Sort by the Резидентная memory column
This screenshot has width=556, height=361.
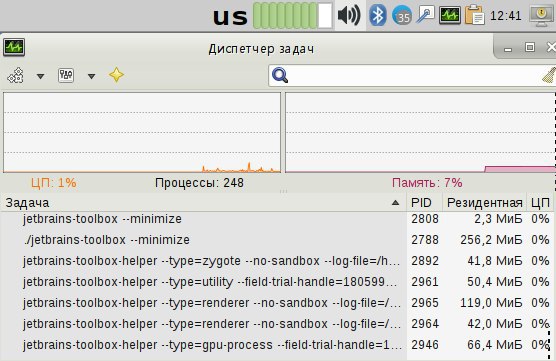(484, 203)
